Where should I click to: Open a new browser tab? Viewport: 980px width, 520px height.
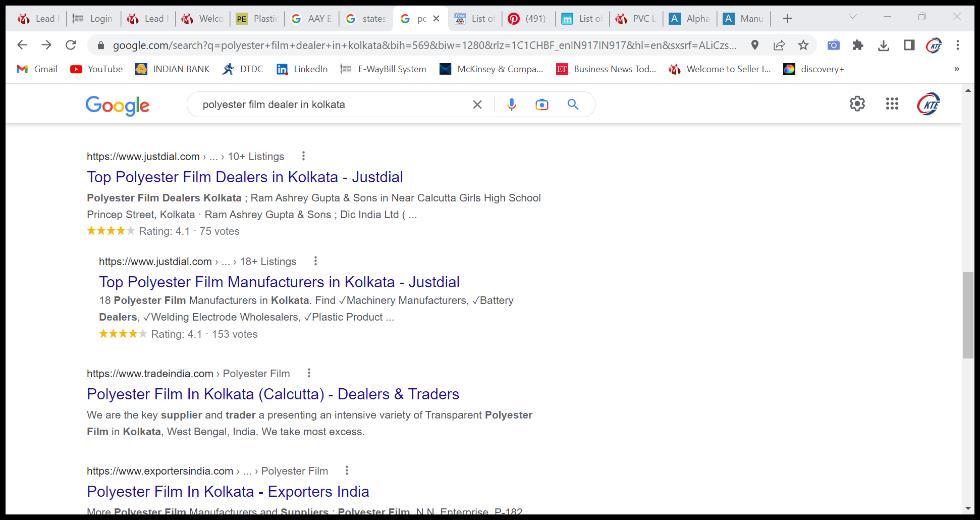[x=788, y=19]
